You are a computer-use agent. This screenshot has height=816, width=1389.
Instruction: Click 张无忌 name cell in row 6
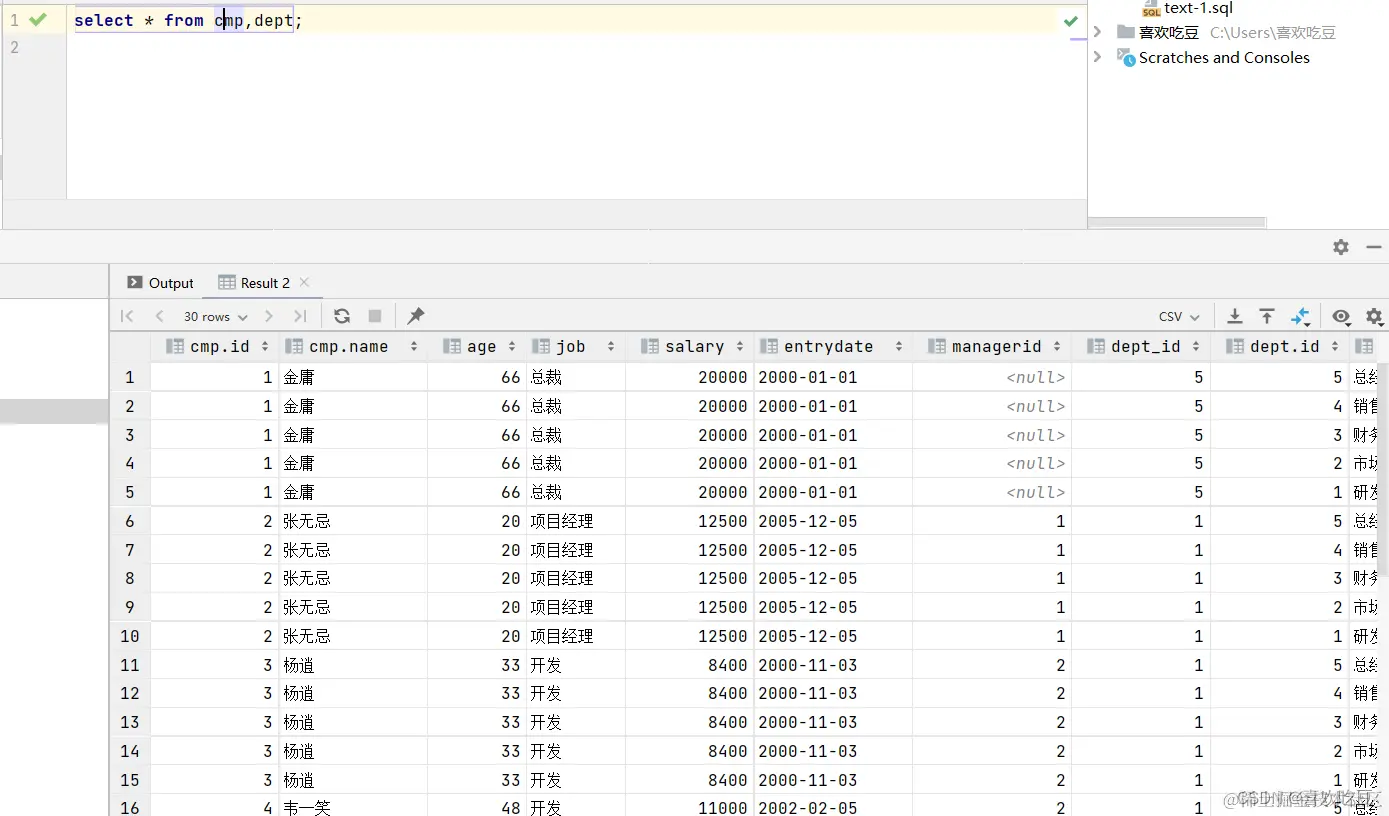353,521
